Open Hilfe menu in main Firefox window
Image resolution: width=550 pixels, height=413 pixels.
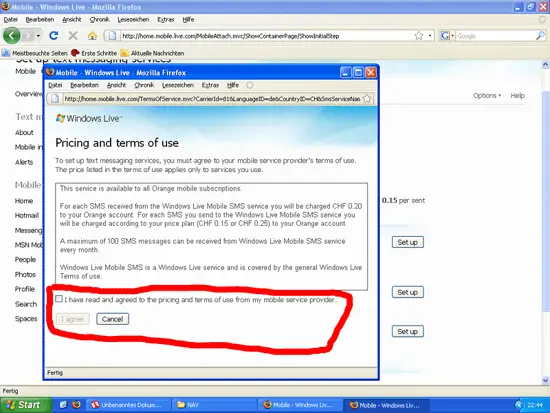[188, 20]
